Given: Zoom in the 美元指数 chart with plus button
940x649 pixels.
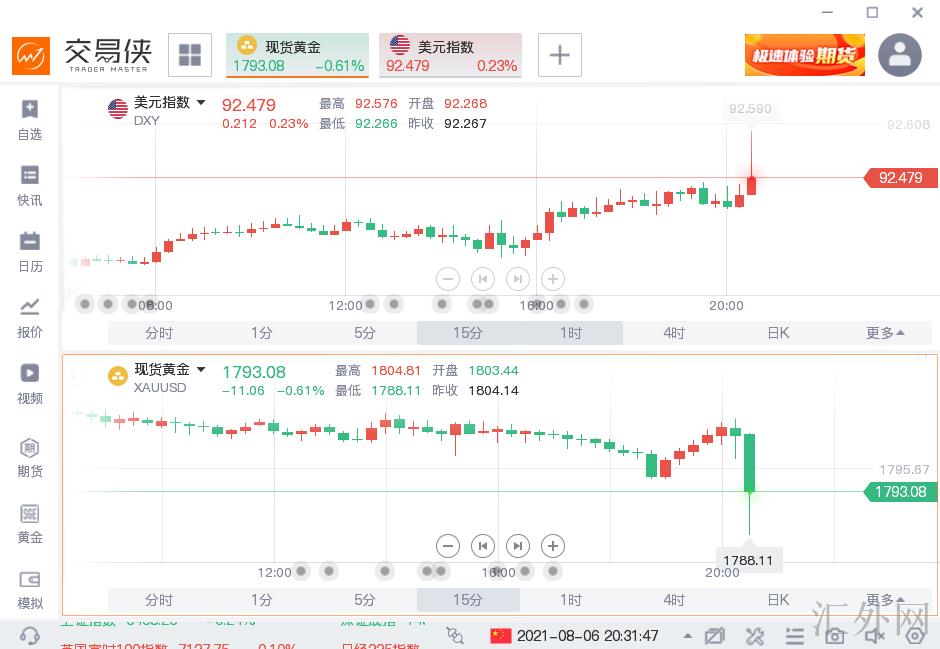Looking at the screenshot, I should tap(553, 279).
